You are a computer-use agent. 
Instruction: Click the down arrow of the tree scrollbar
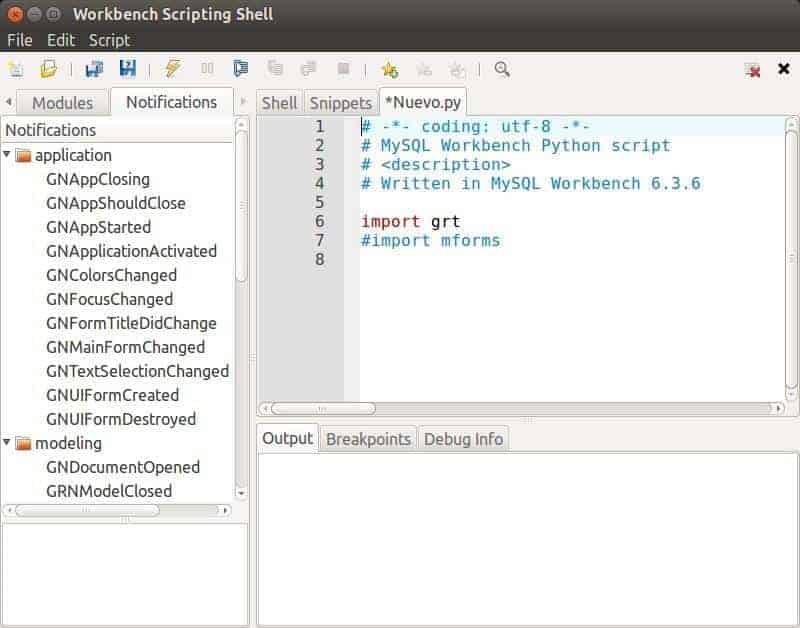(241, 493)
